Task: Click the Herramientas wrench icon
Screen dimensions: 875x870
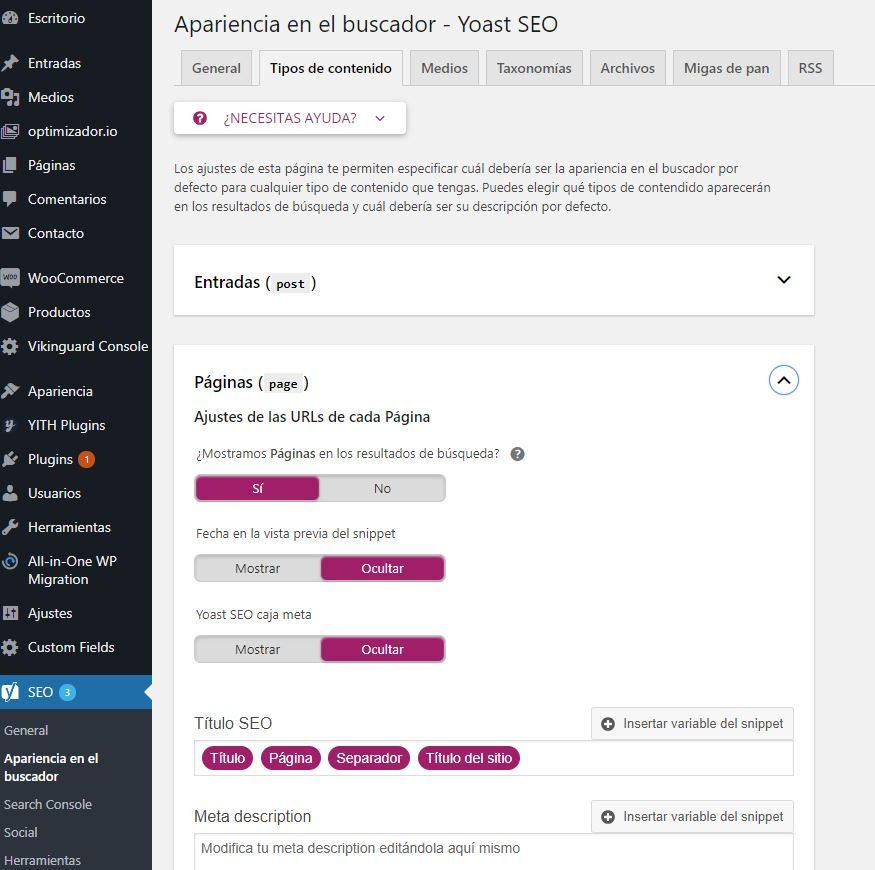Action: point(9,527)
